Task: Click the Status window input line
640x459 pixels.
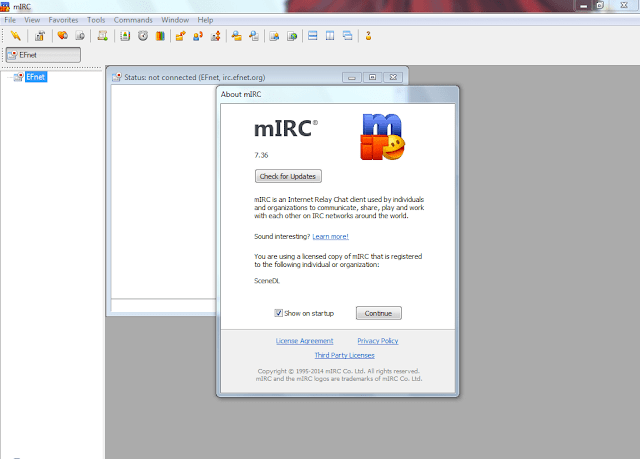Action: pyautogui.click(x=163, y=306)
